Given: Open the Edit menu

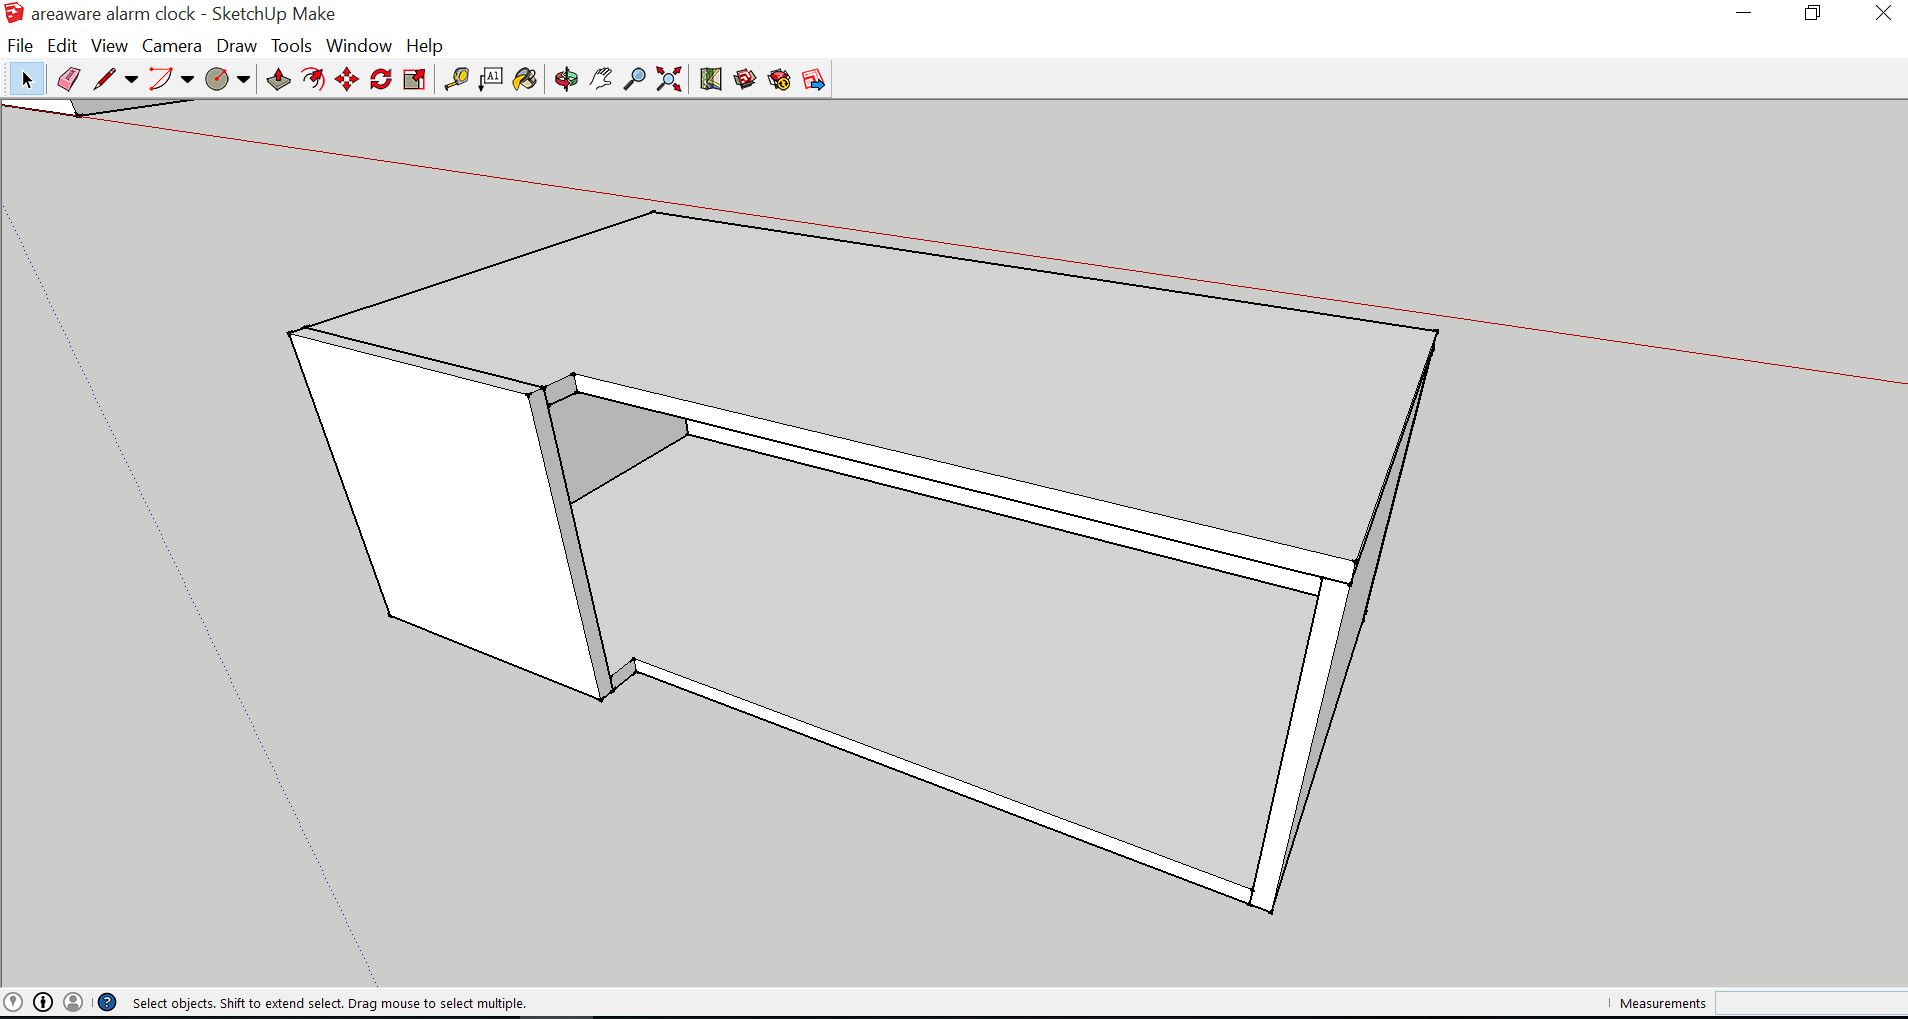Looking at the screenshot, I should (62, 46).
